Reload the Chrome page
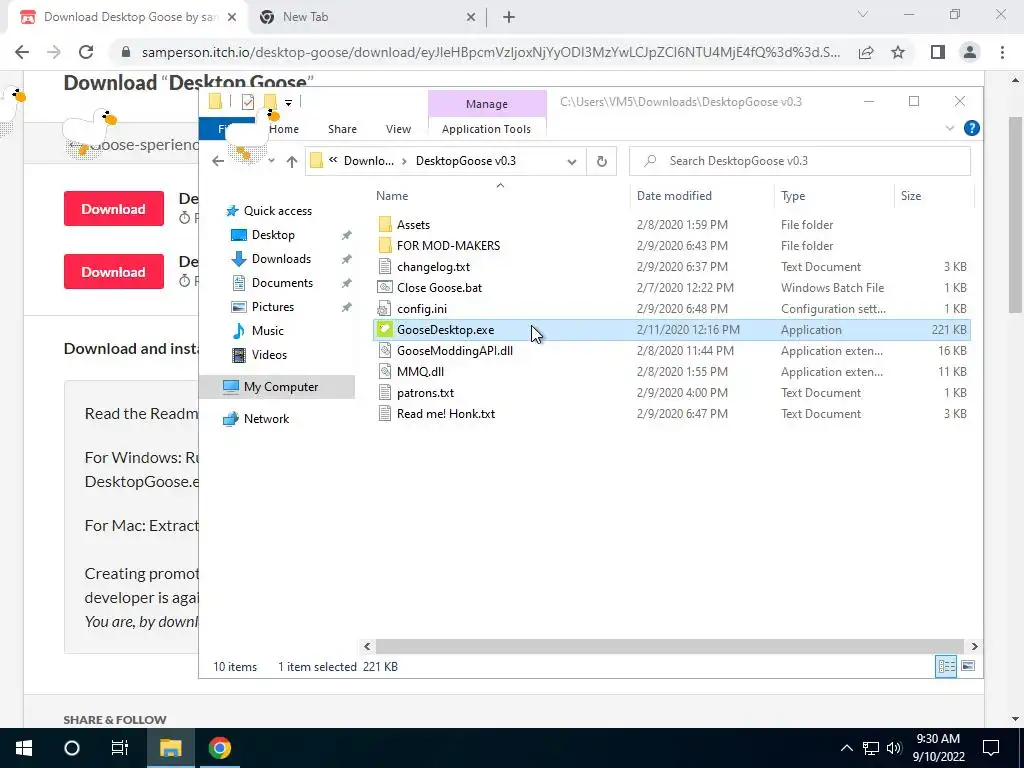 click(x=86, y=52)
